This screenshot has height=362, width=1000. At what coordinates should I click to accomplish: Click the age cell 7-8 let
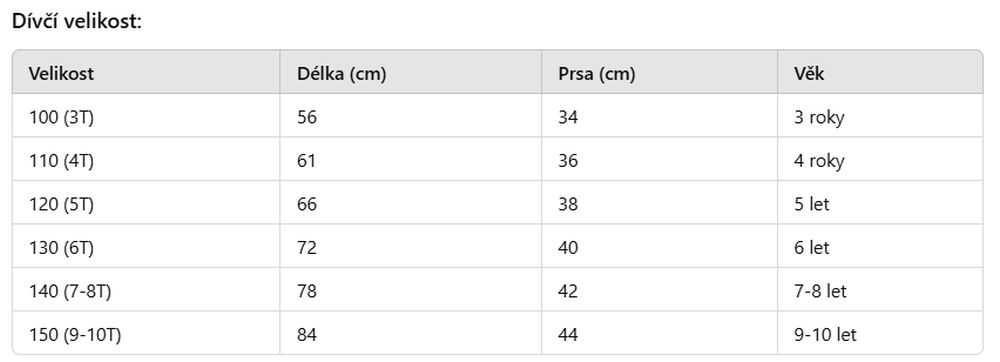(820, 291)
